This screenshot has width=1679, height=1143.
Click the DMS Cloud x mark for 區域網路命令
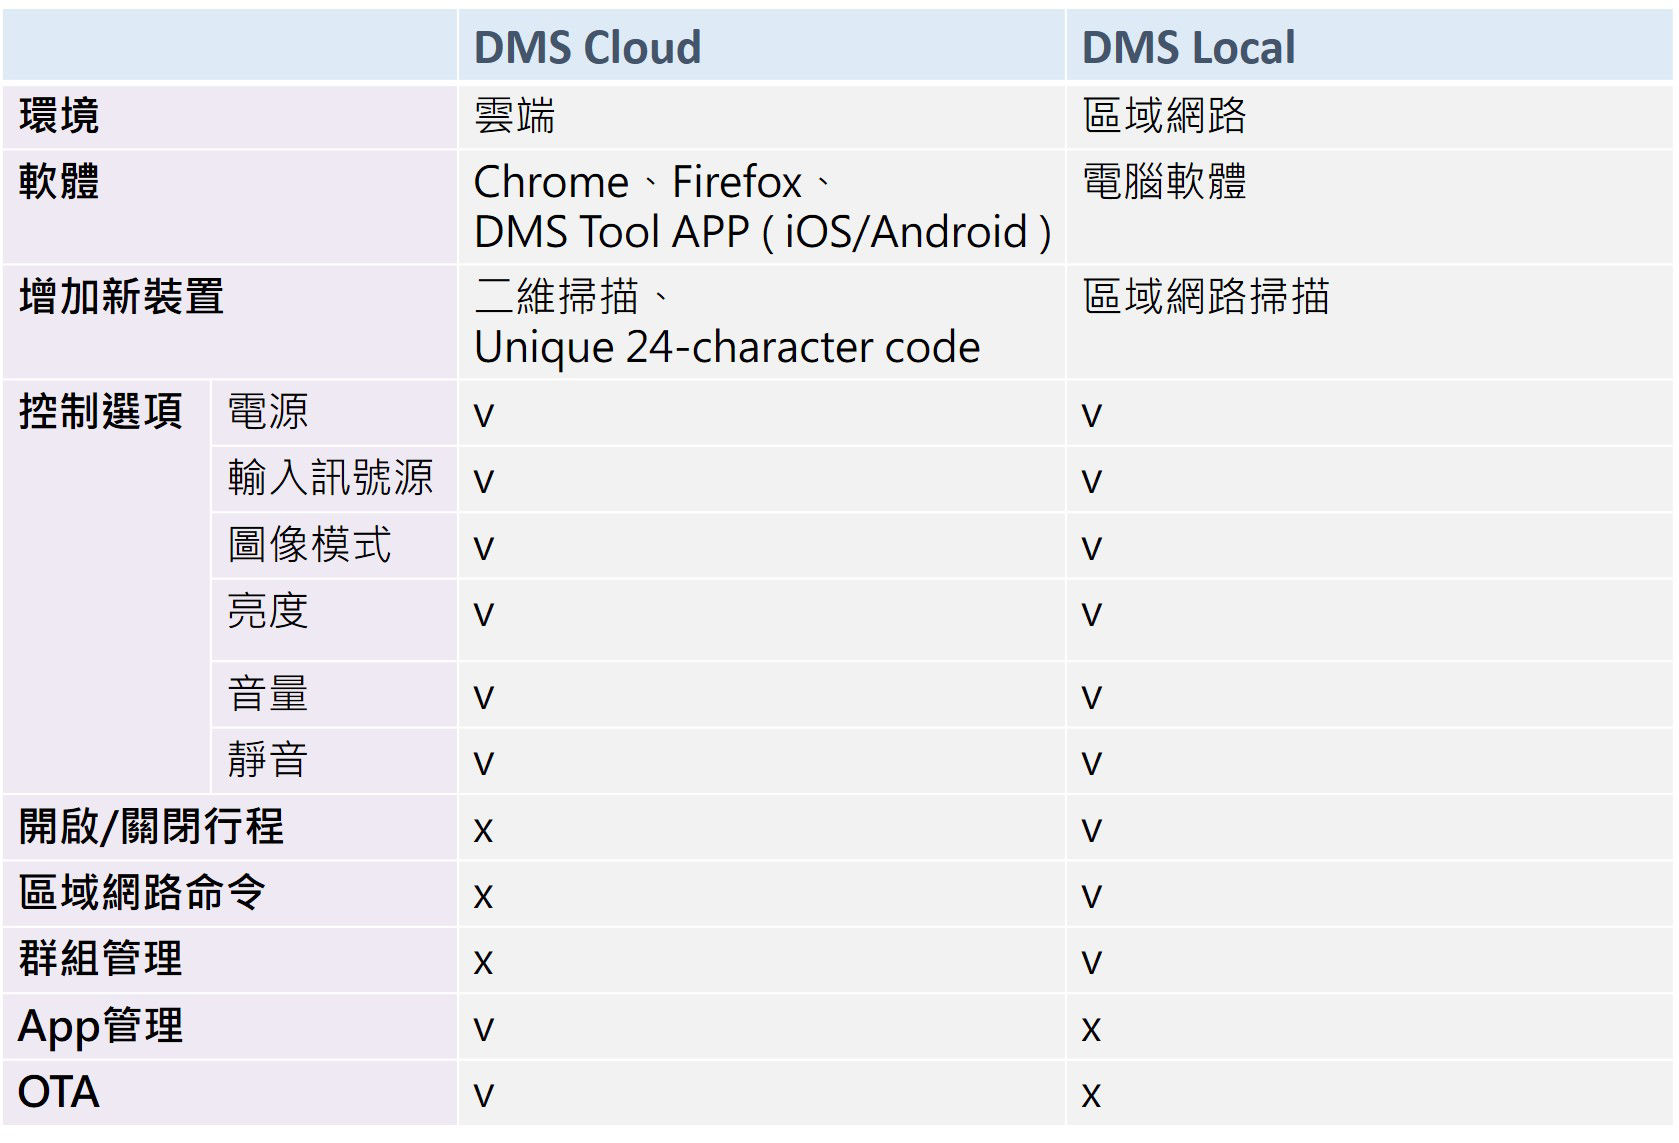pos(484,897)
